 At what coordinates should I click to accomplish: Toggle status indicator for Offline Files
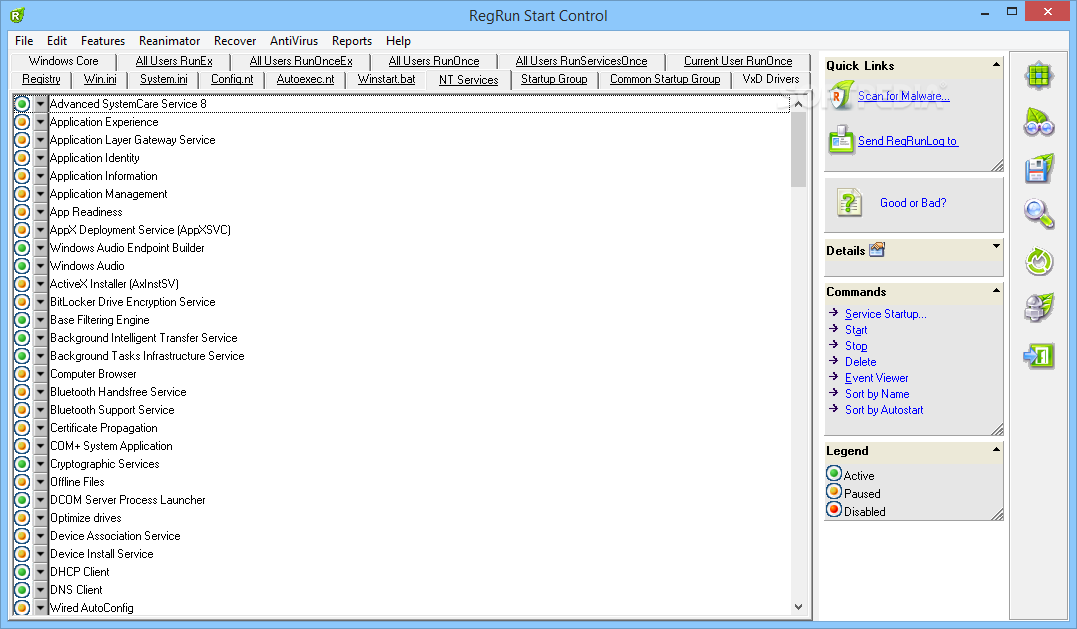click(22, 482)
